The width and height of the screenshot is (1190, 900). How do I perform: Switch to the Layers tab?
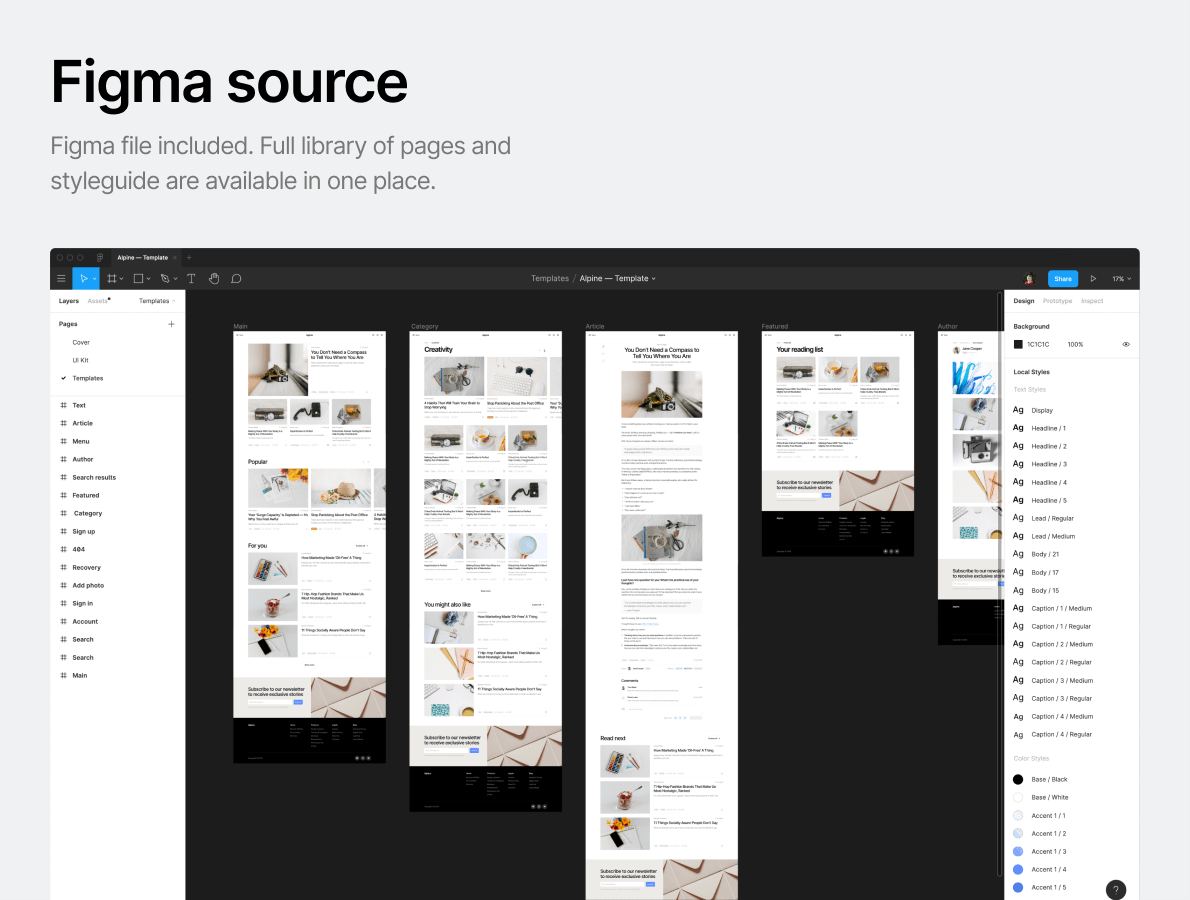tap(69, 301)
